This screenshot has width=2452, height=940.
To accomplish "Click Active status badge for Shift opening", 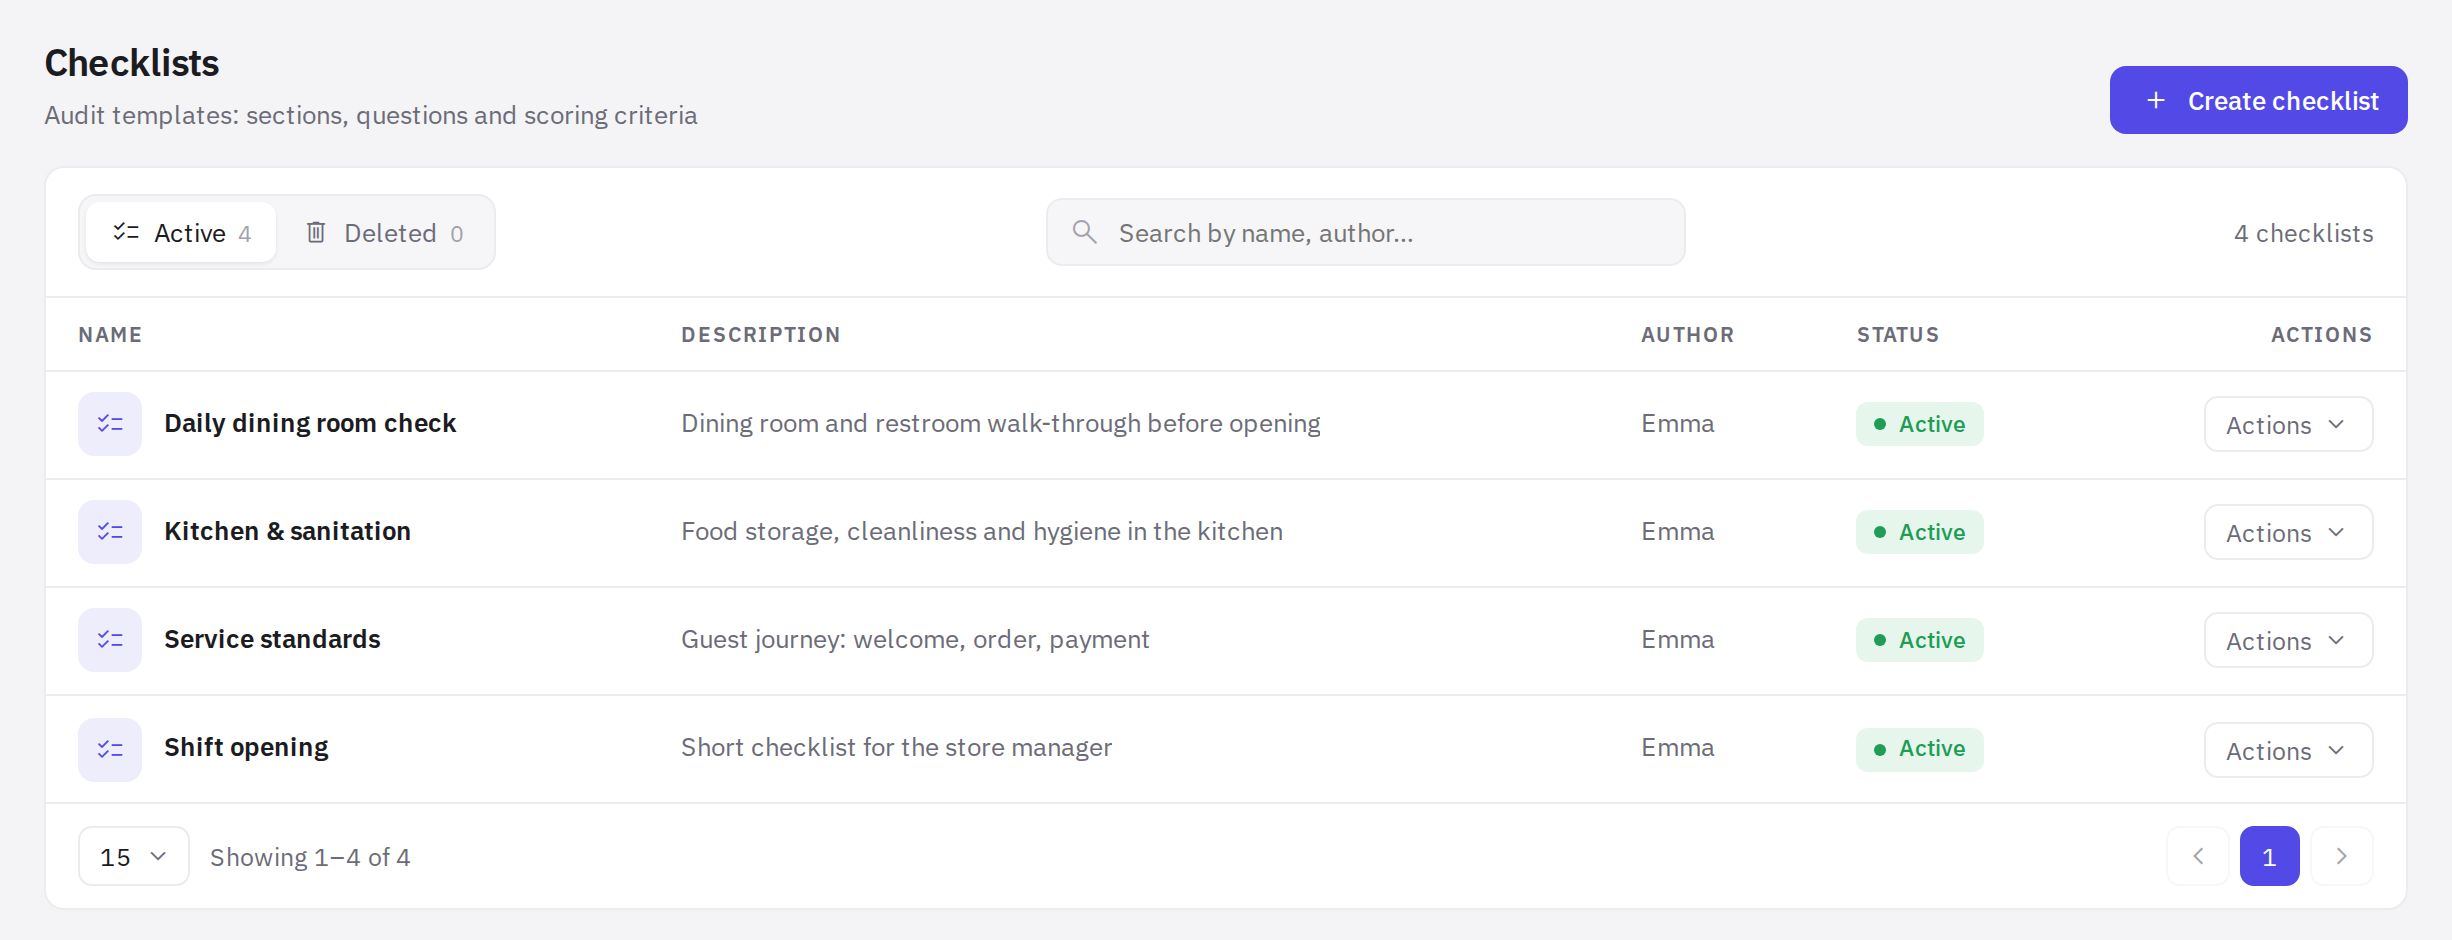I will pos(1920,749).
